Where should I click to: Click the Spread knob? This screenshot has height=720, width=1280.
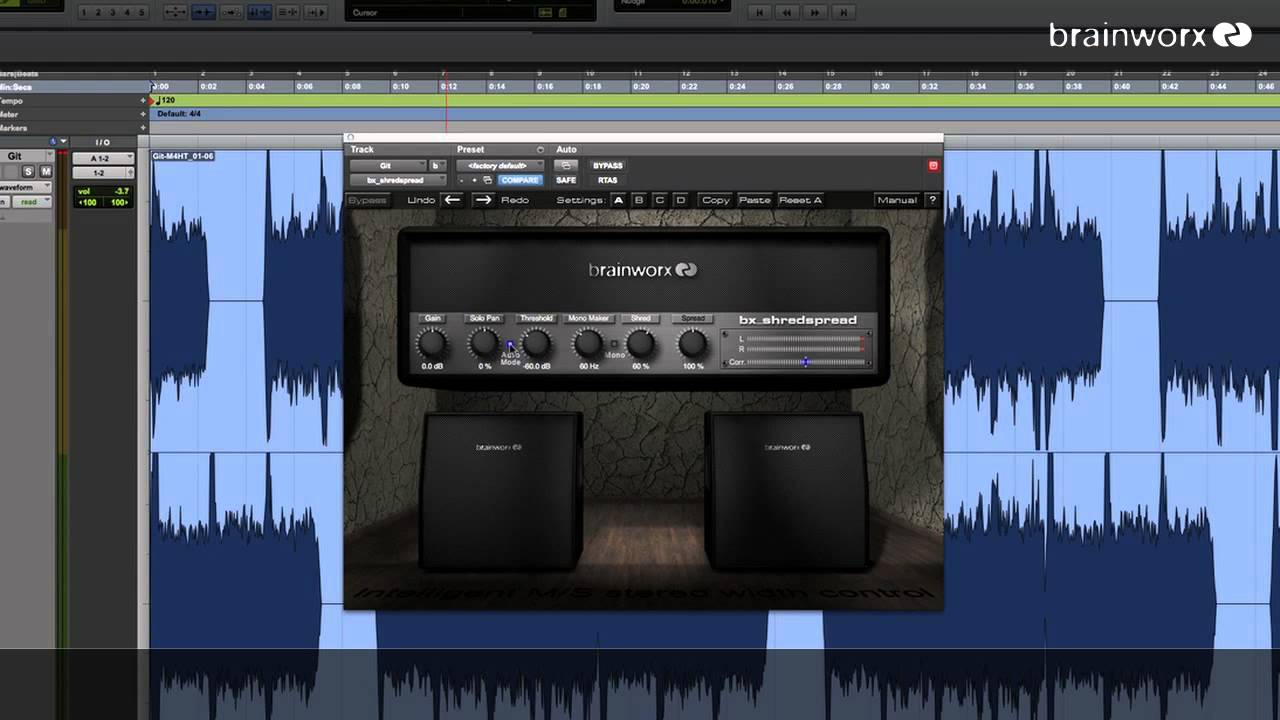pyautogui.click(x=692, y=344)
